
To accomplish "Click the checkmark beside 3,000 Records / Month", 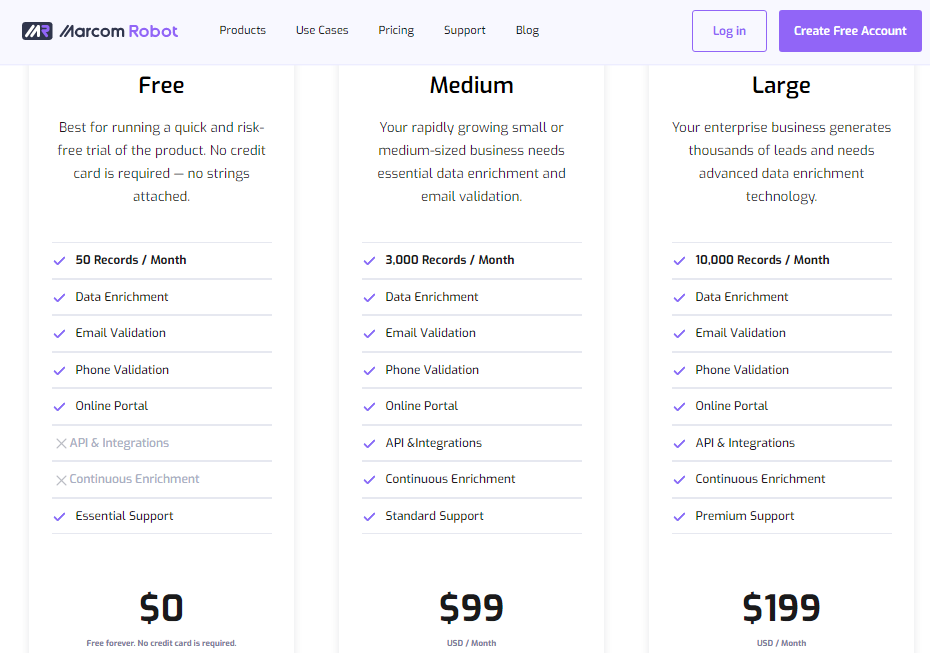I will click(x=370, y=260).
